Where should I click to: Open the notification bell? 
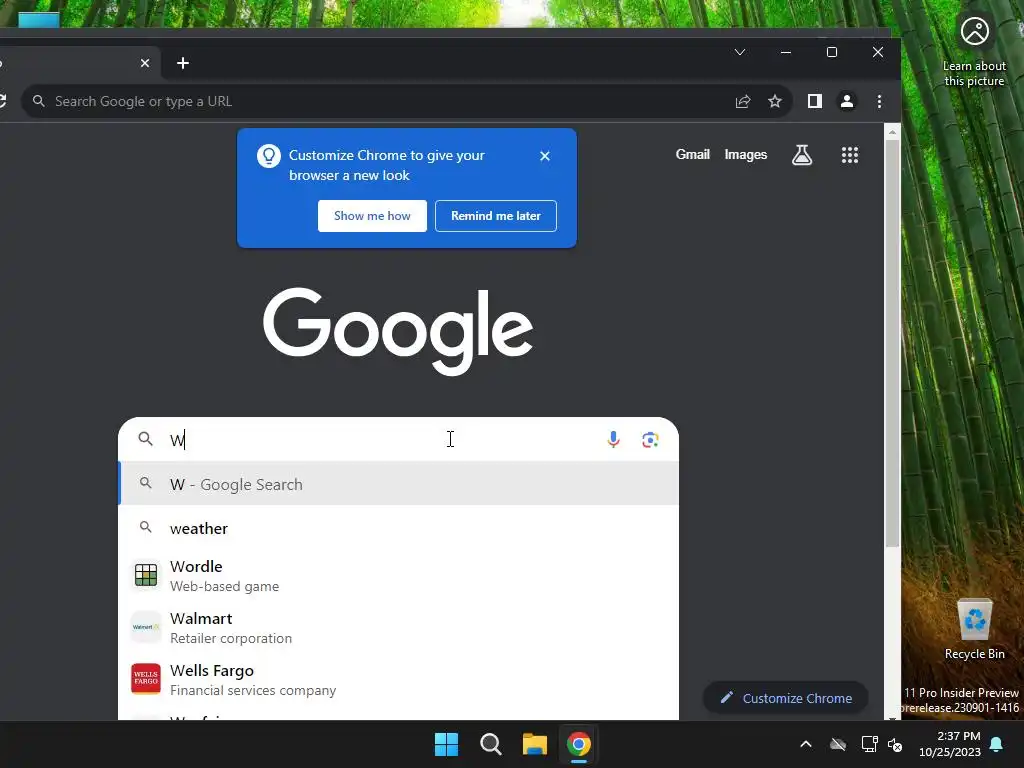[x=997, y=744]
